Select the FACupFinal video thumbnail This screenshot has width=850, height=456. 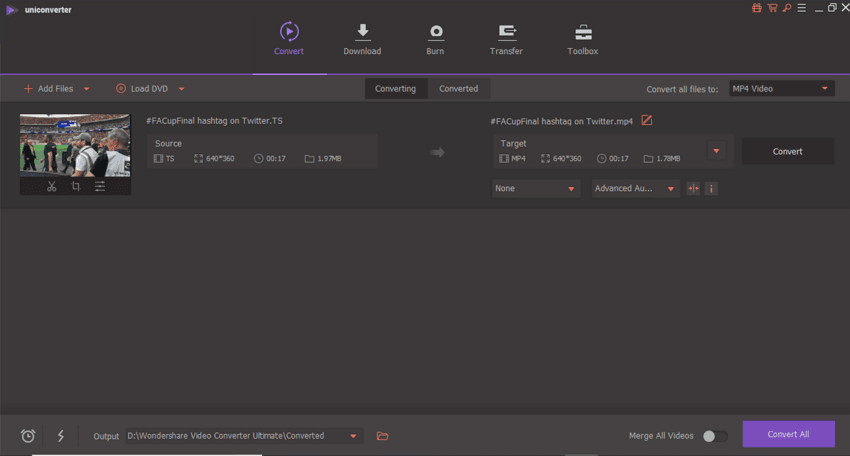75,145
